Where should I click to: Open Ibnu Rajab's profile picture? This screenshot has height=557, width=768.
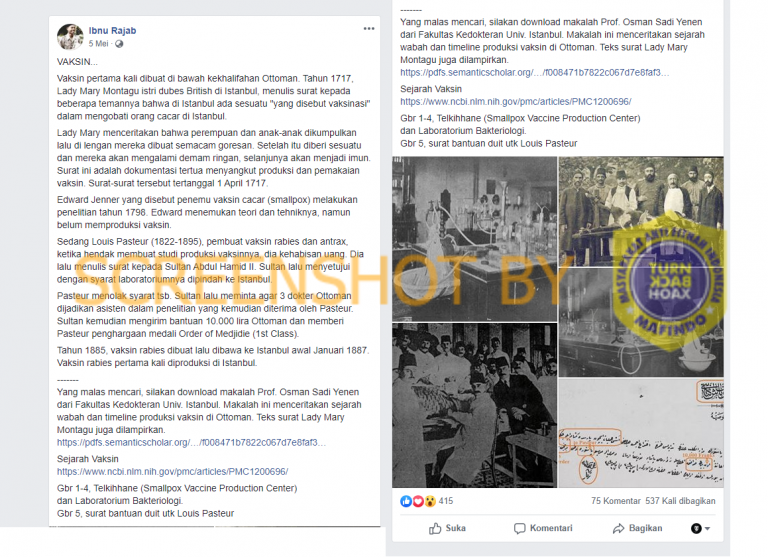[x=70, y=37]
